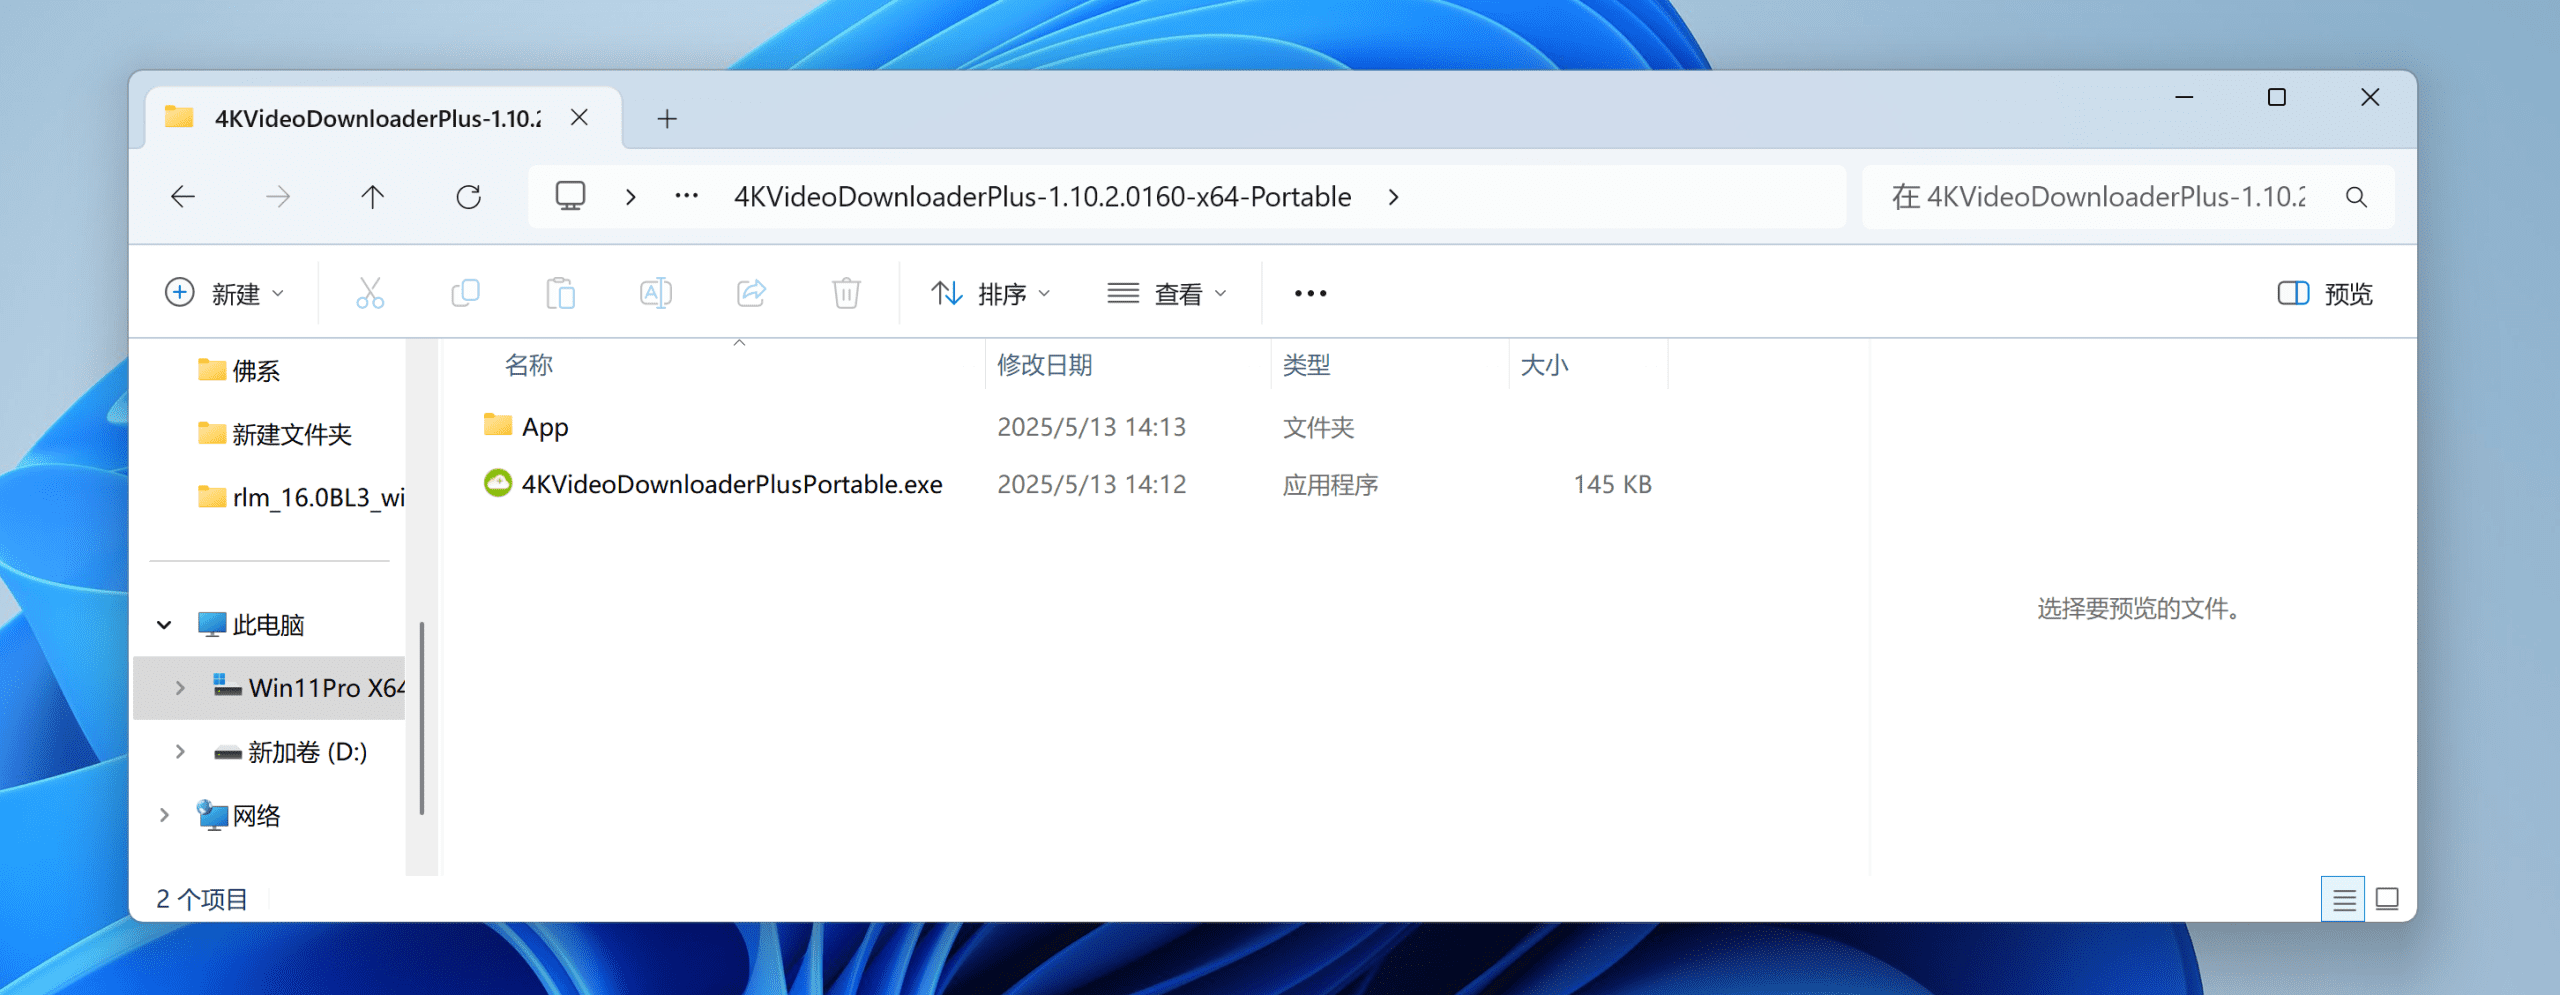Click the Delete trash icon
2560x995 pixels.
click(x=846, y=293)
